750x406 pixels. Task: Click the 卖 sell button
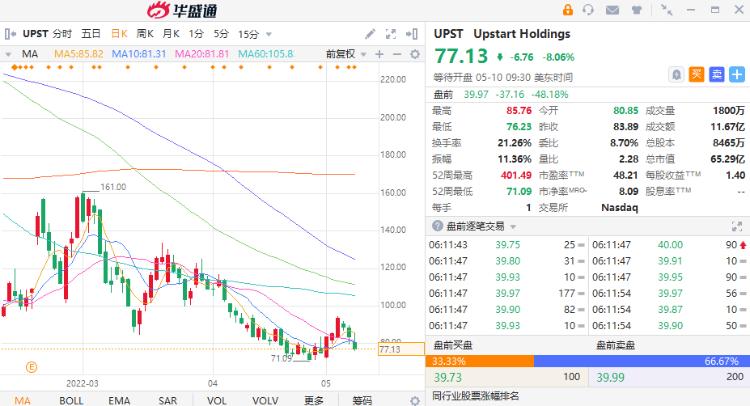click(x=717, y=75)
